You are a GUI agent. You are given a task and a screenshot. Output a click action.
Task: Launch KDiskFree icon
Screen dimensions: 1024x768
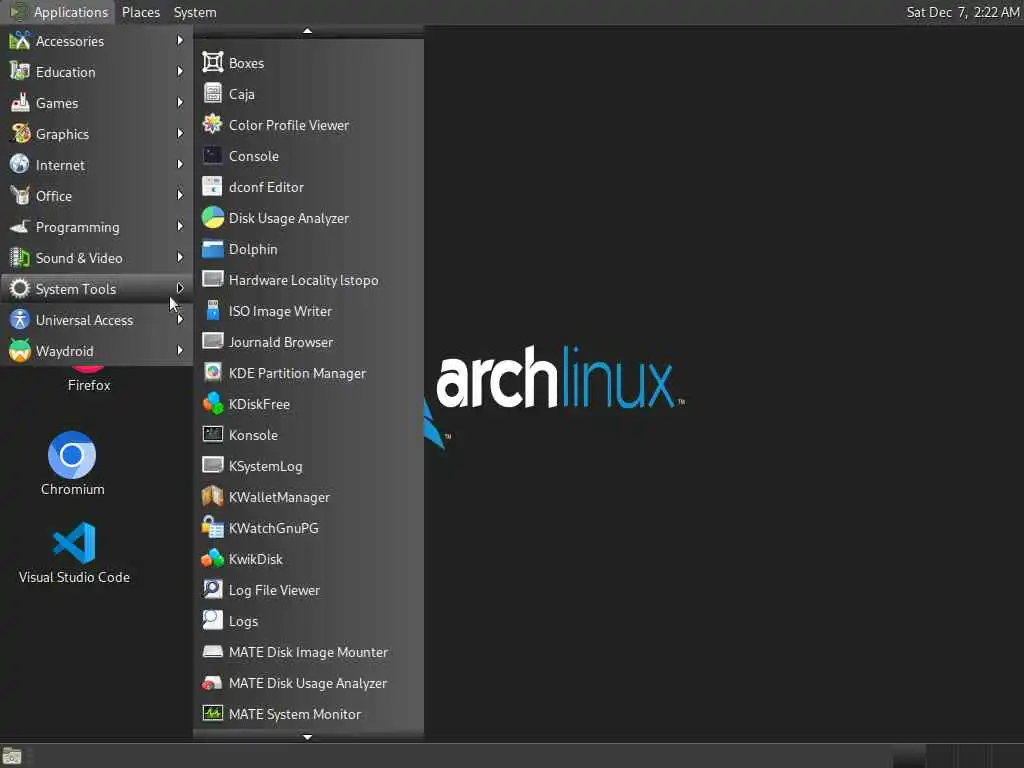[x=213, y=404]
